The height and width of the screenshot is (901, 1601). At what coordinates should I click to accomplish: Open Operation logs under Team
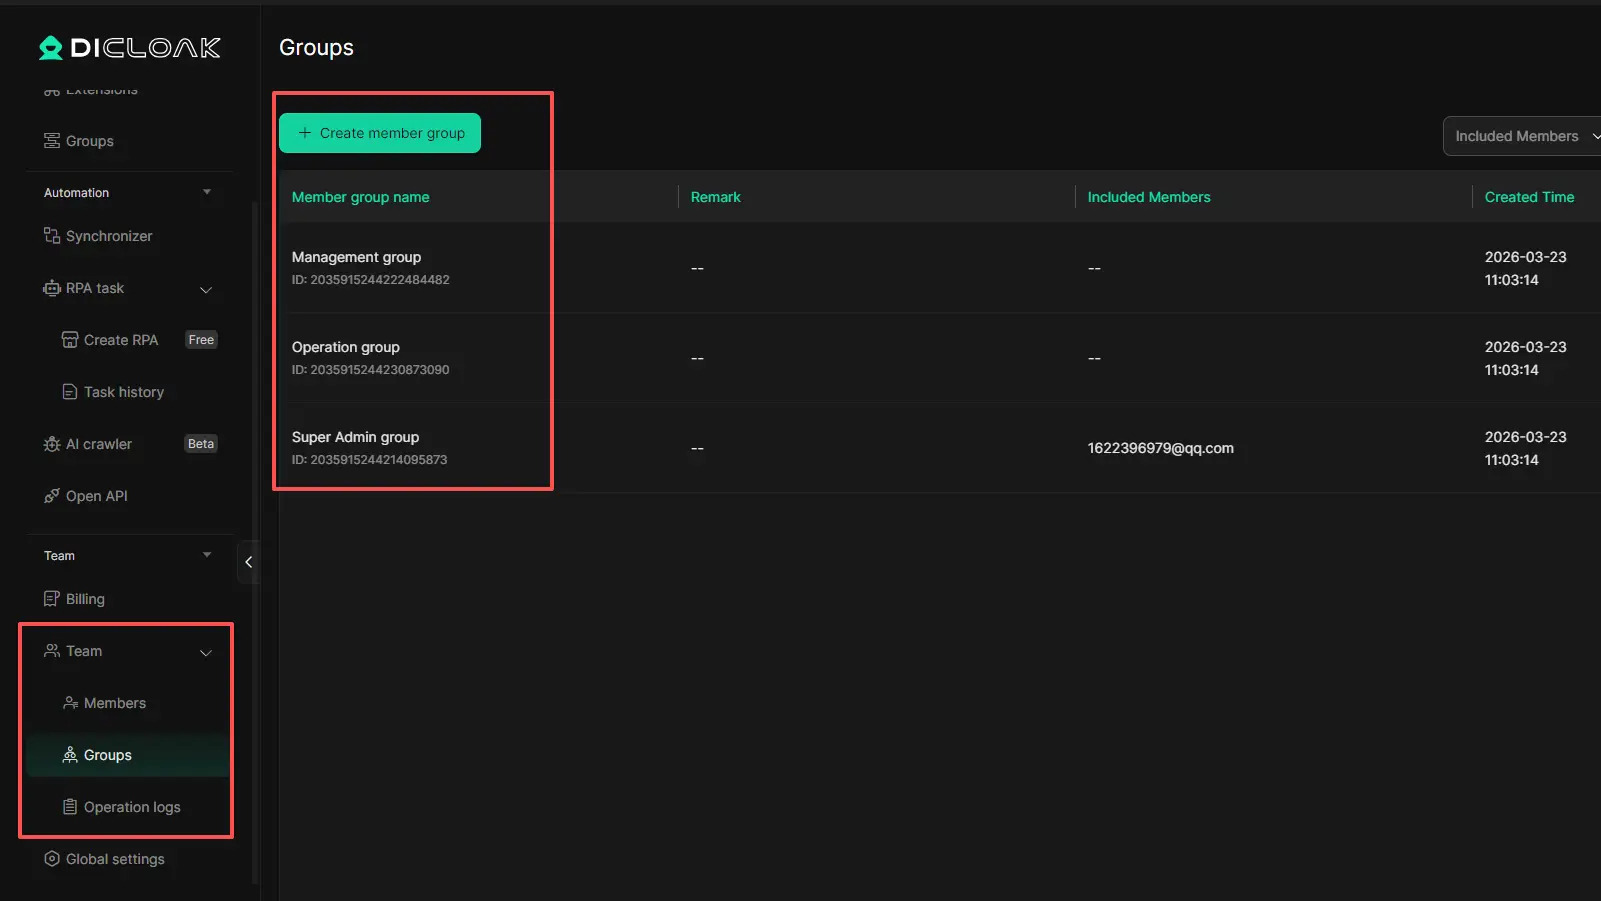pos(131,807)
